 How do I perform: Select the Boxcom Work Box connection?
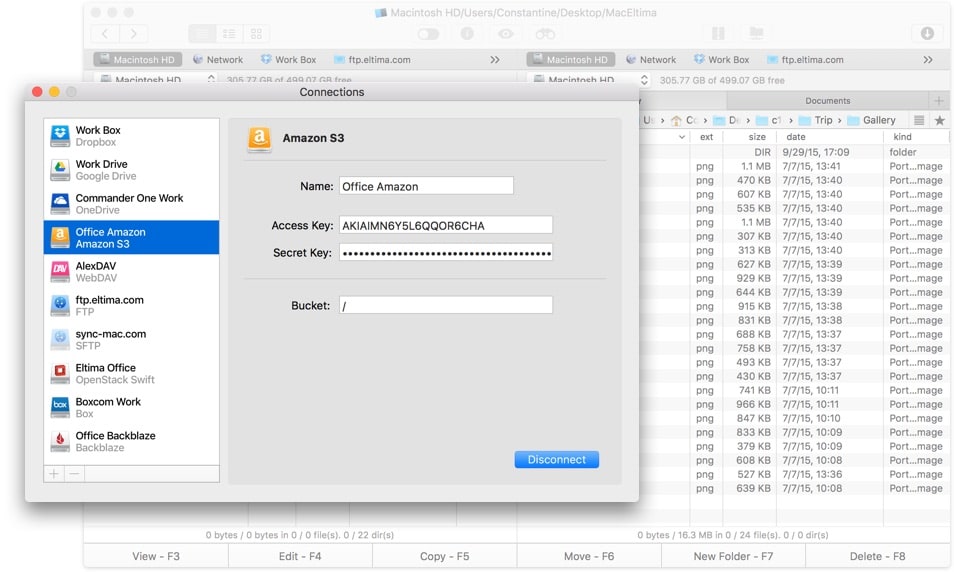click(x=131, y=408)
